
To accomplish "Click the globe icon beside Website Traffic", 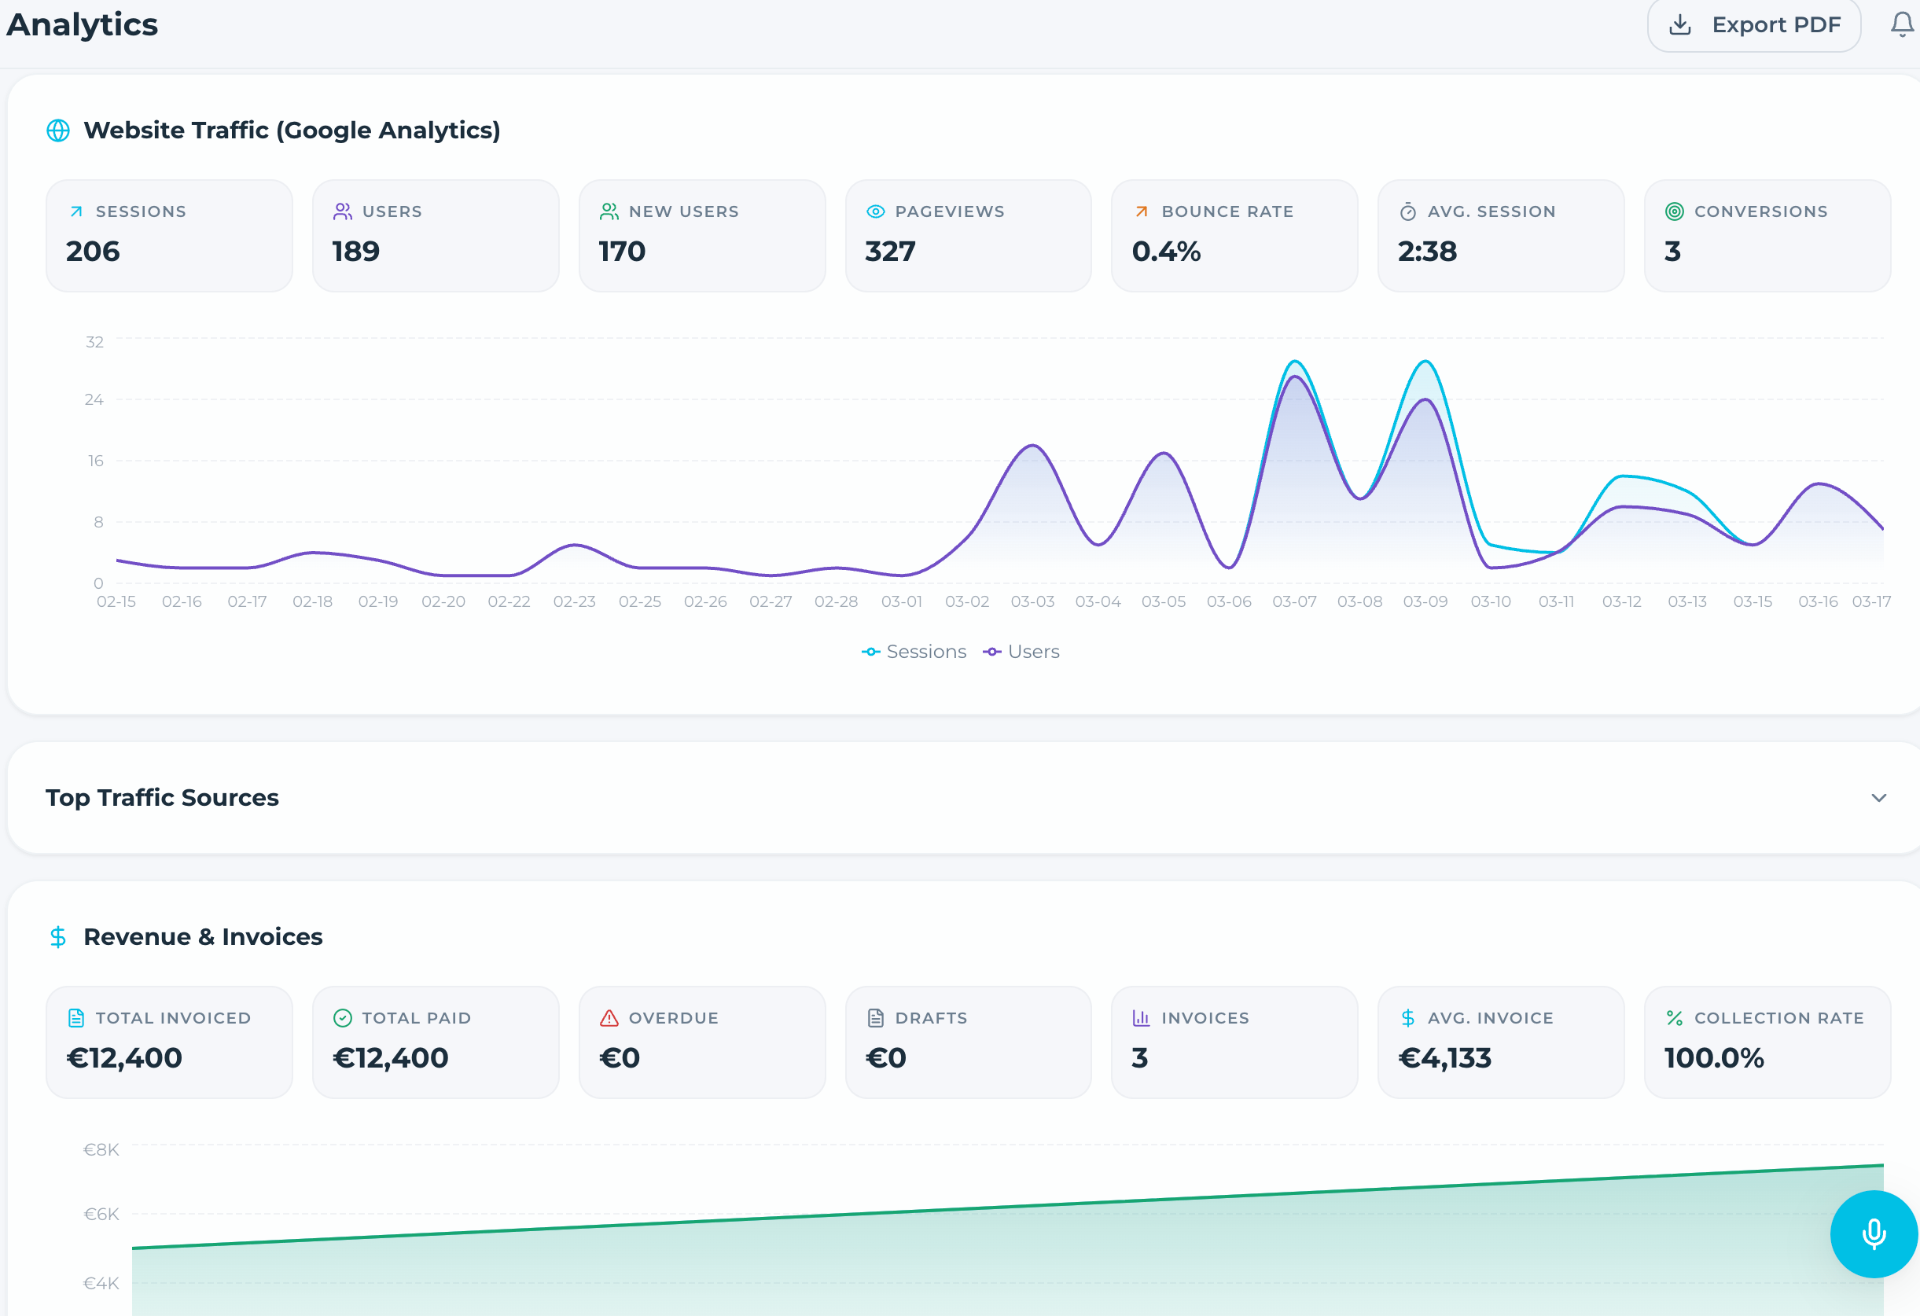I will click(58, 130).
